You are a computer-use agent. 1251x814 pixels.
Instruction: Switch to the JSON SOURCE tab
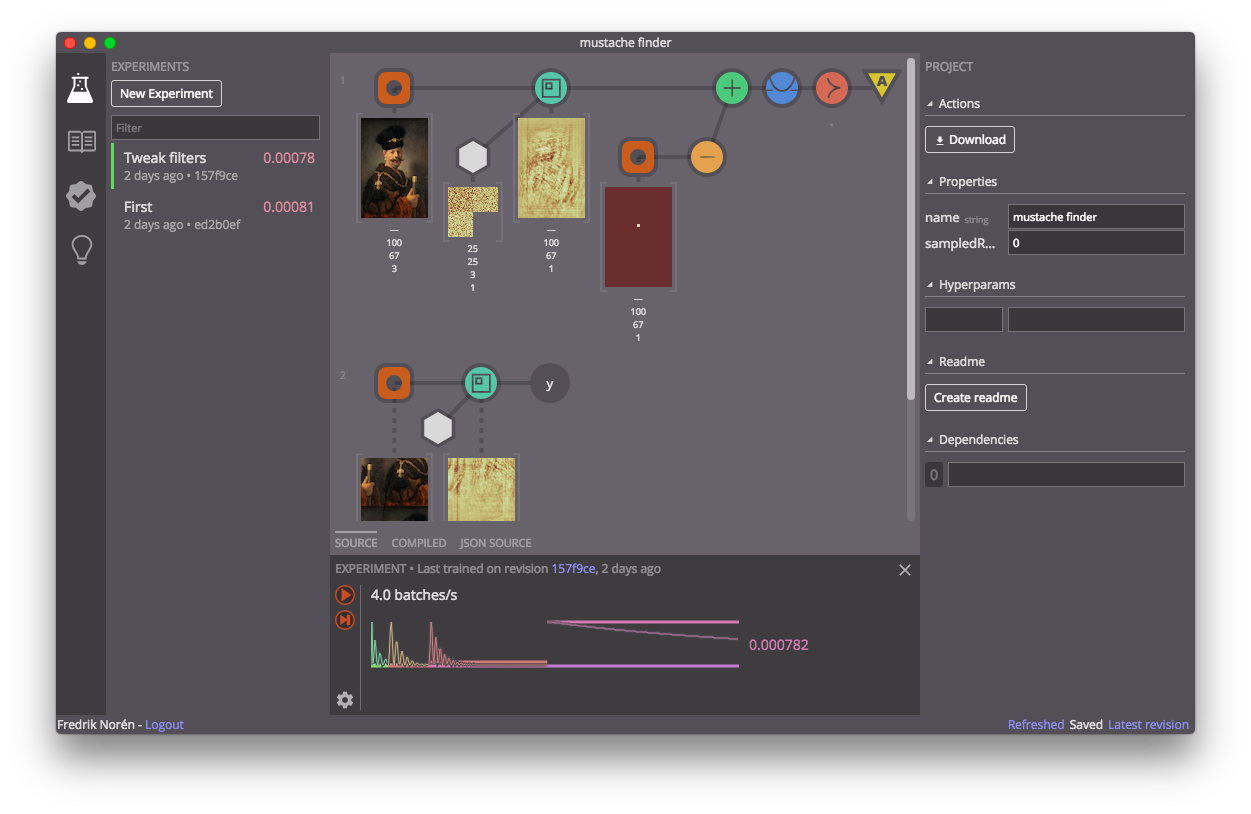click(496, 543)
